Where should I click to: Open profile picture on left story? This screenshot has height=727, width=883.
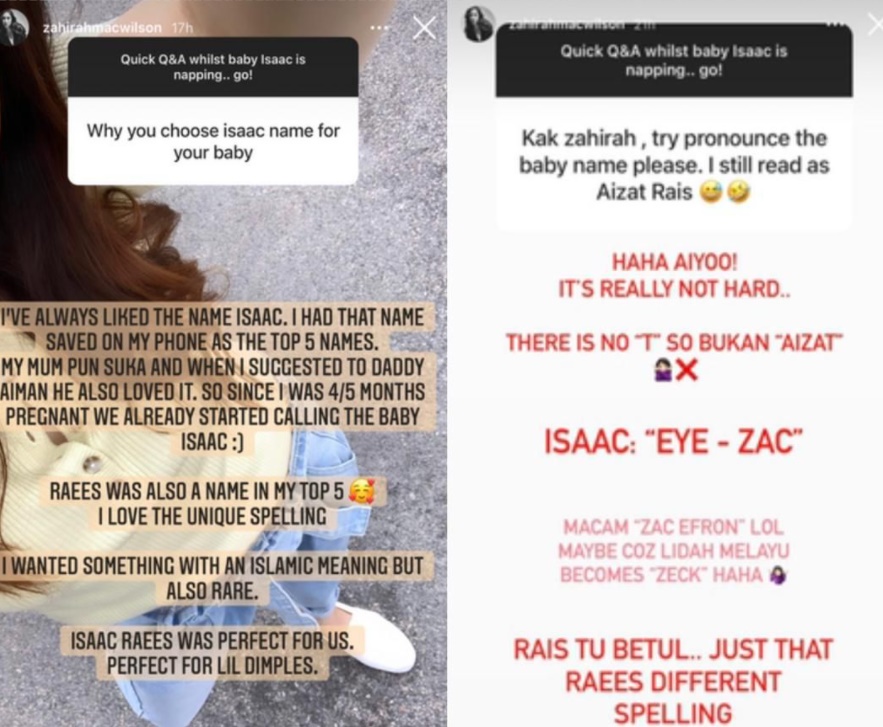[15, 27]
